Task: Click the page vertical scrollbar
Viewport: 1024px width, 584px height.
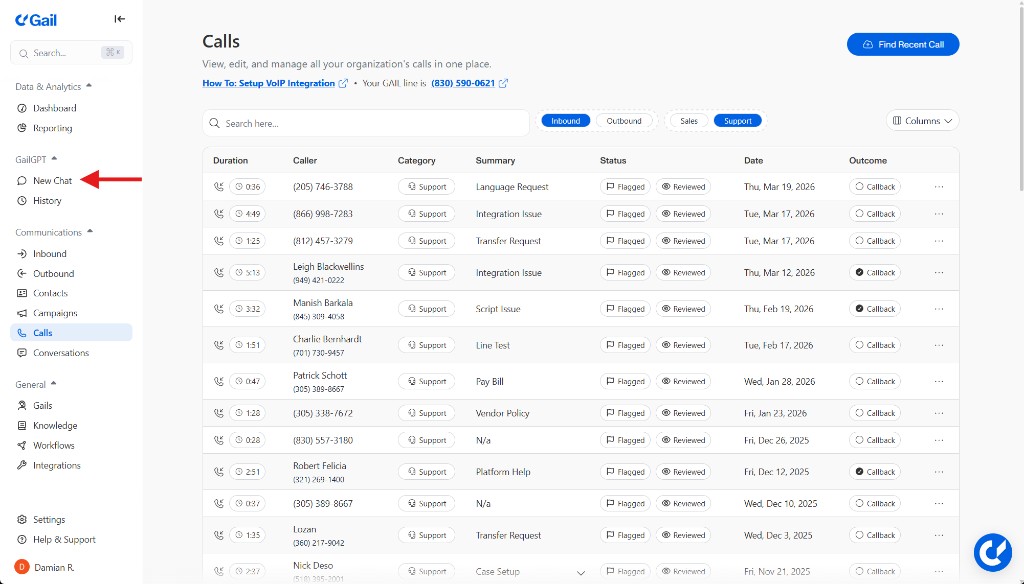Action: [1019, 100]
